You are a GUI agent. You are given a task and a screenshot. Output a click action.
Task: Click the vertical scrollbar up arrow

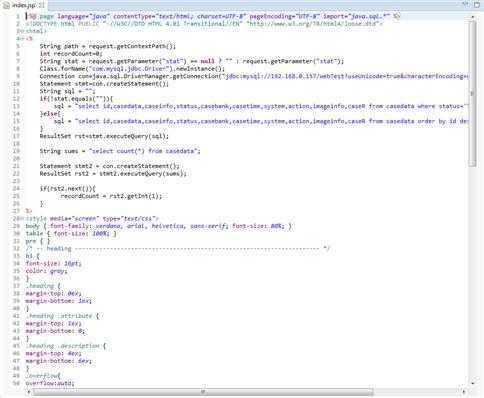click(472, 16)
